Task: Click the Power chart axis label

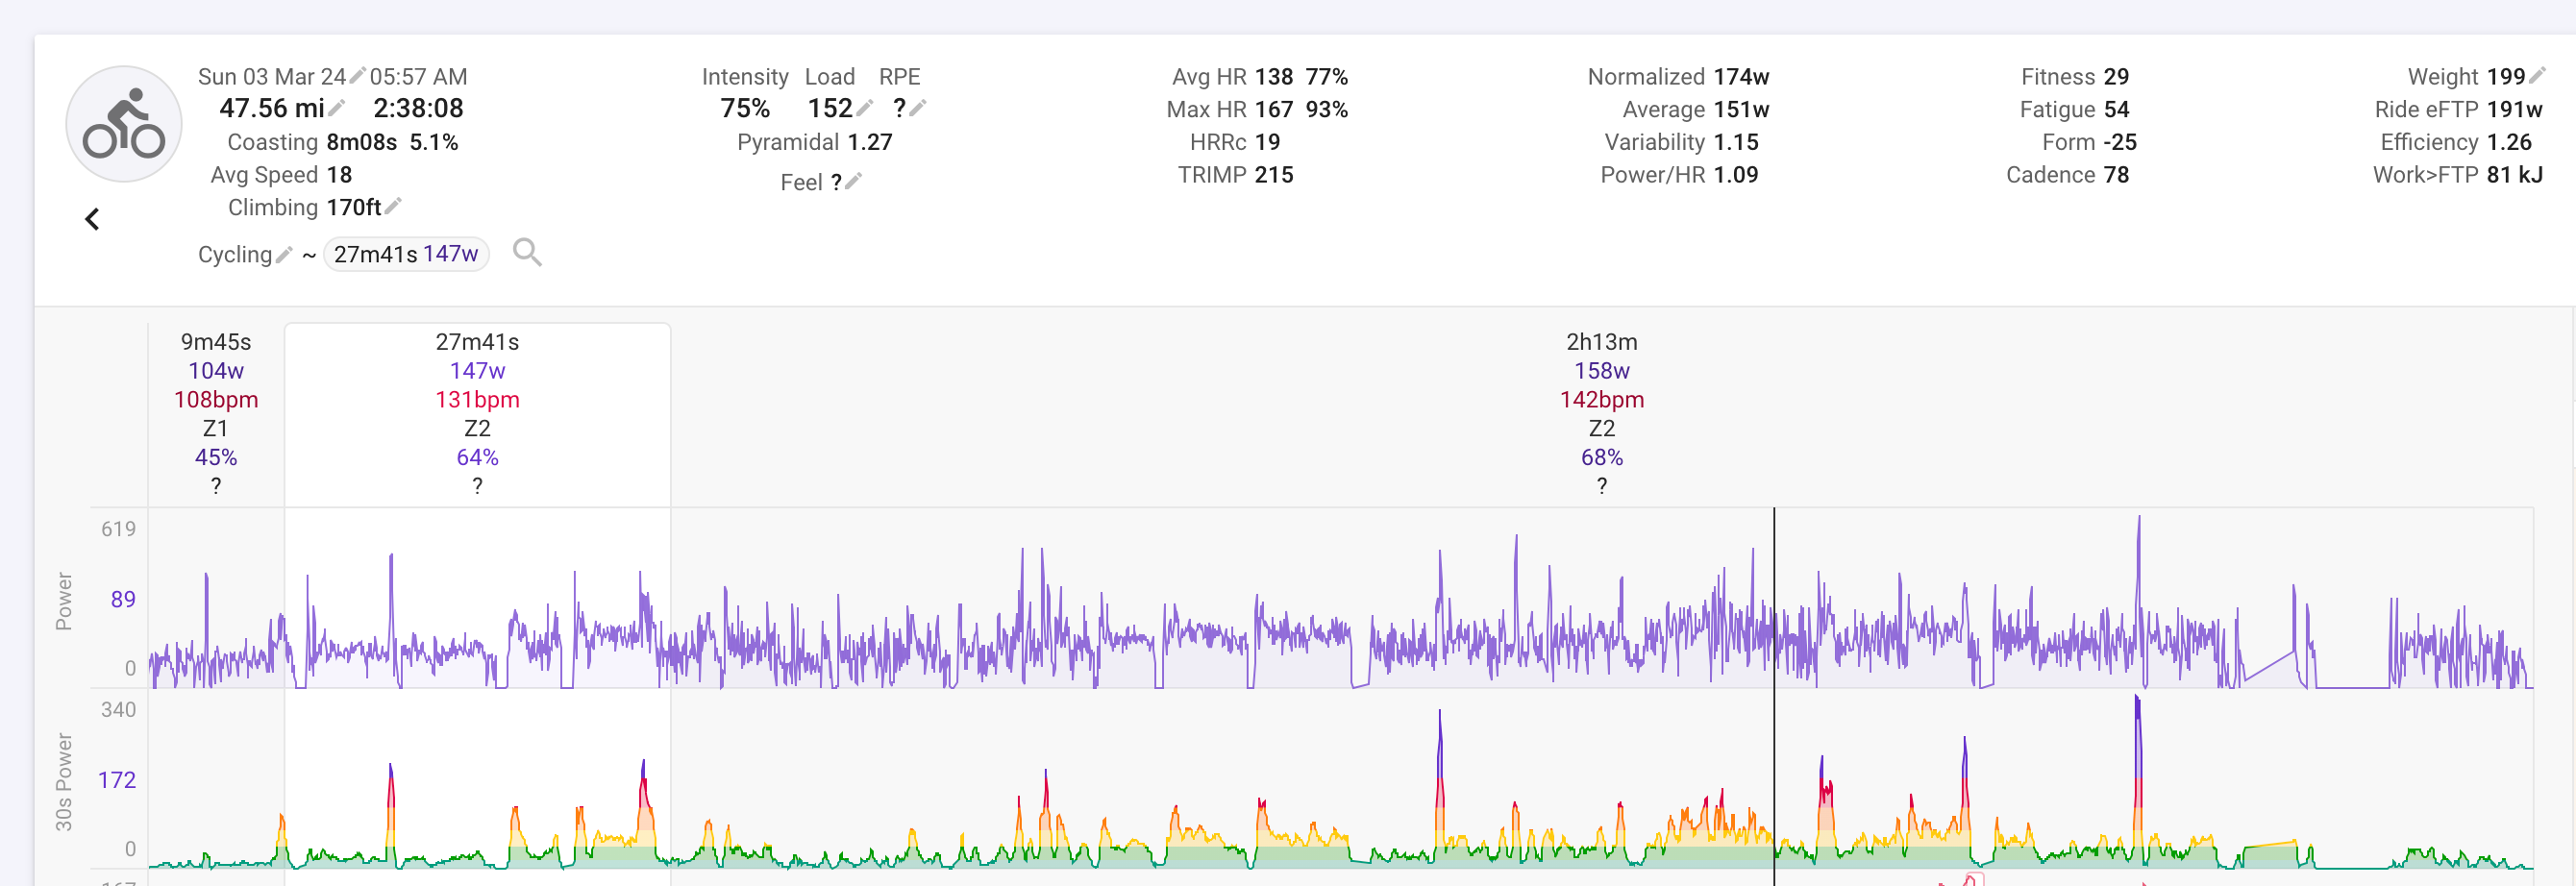Action: click(x=64, y=601)
